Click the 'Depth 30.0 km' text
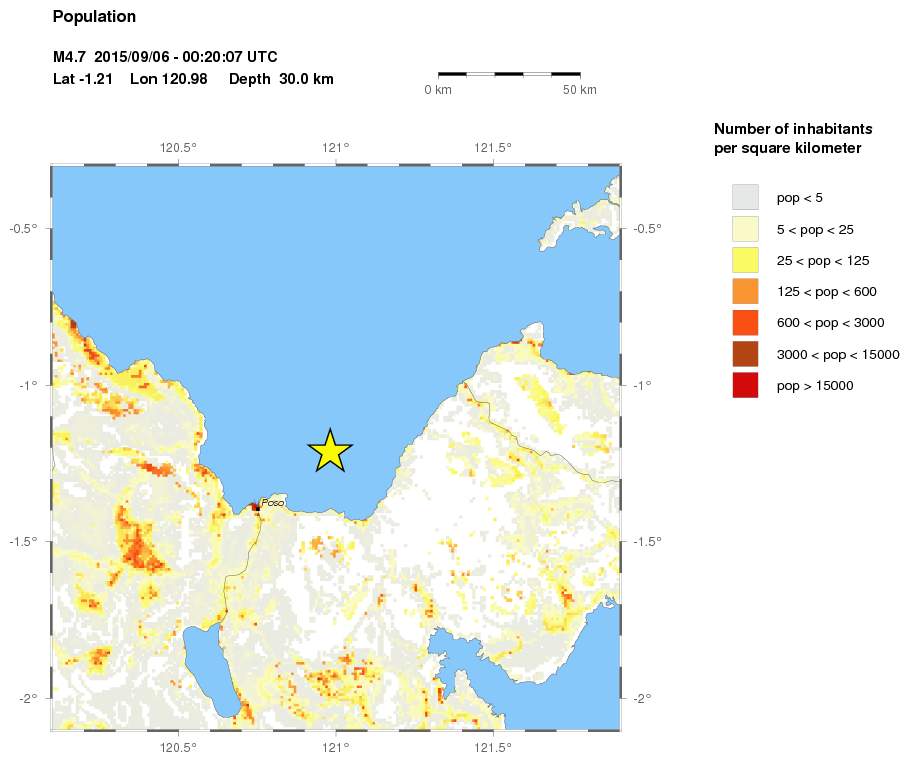910x762 pixels. pyautogui.click(x=281, y=79)
